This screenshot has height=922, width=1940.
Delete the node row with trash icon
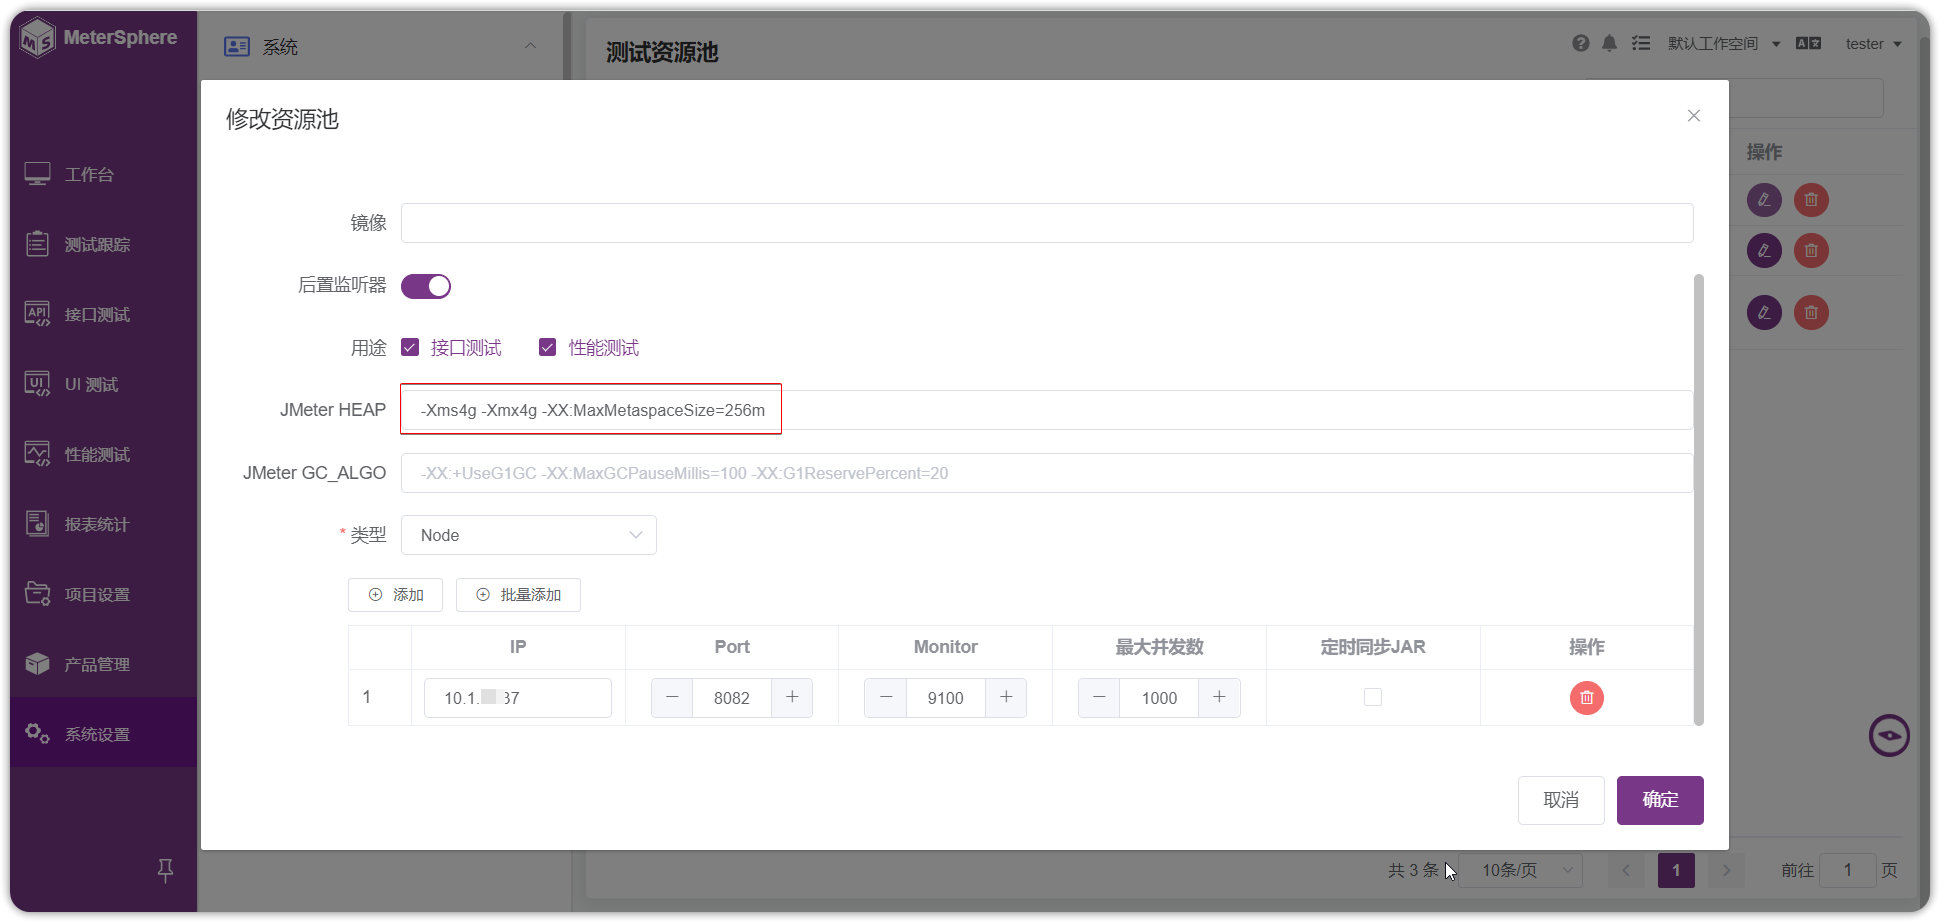point(1586,698)
